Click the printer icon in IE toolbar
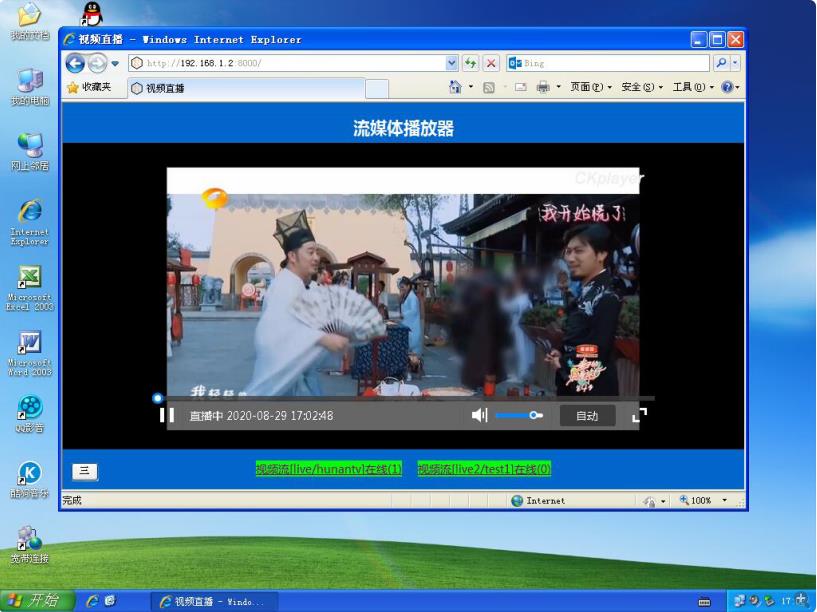This screenshot has height=612, width=817. pos(543,88)
